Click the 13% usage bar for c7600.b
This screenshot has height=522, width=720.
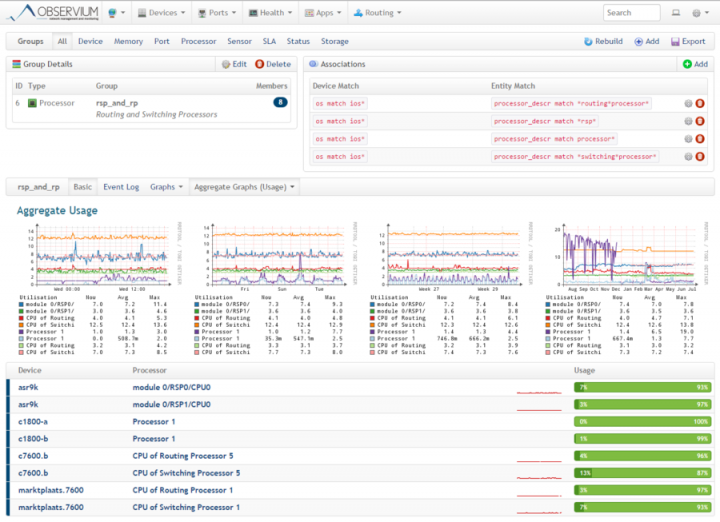coord(642,473)
